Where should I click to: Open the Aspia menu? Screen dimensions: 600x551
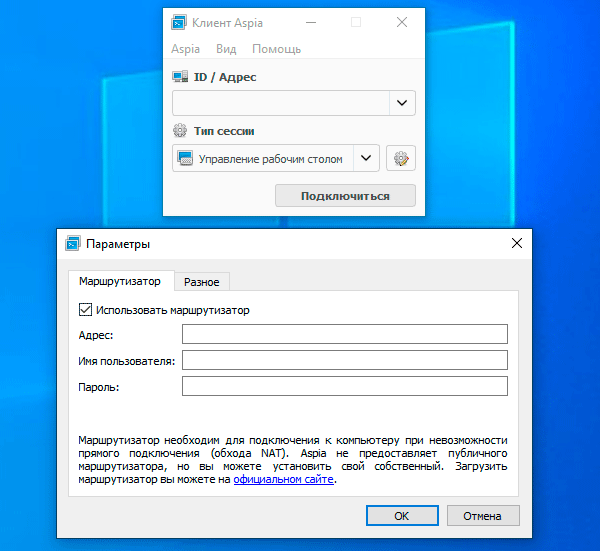point(185,49)
